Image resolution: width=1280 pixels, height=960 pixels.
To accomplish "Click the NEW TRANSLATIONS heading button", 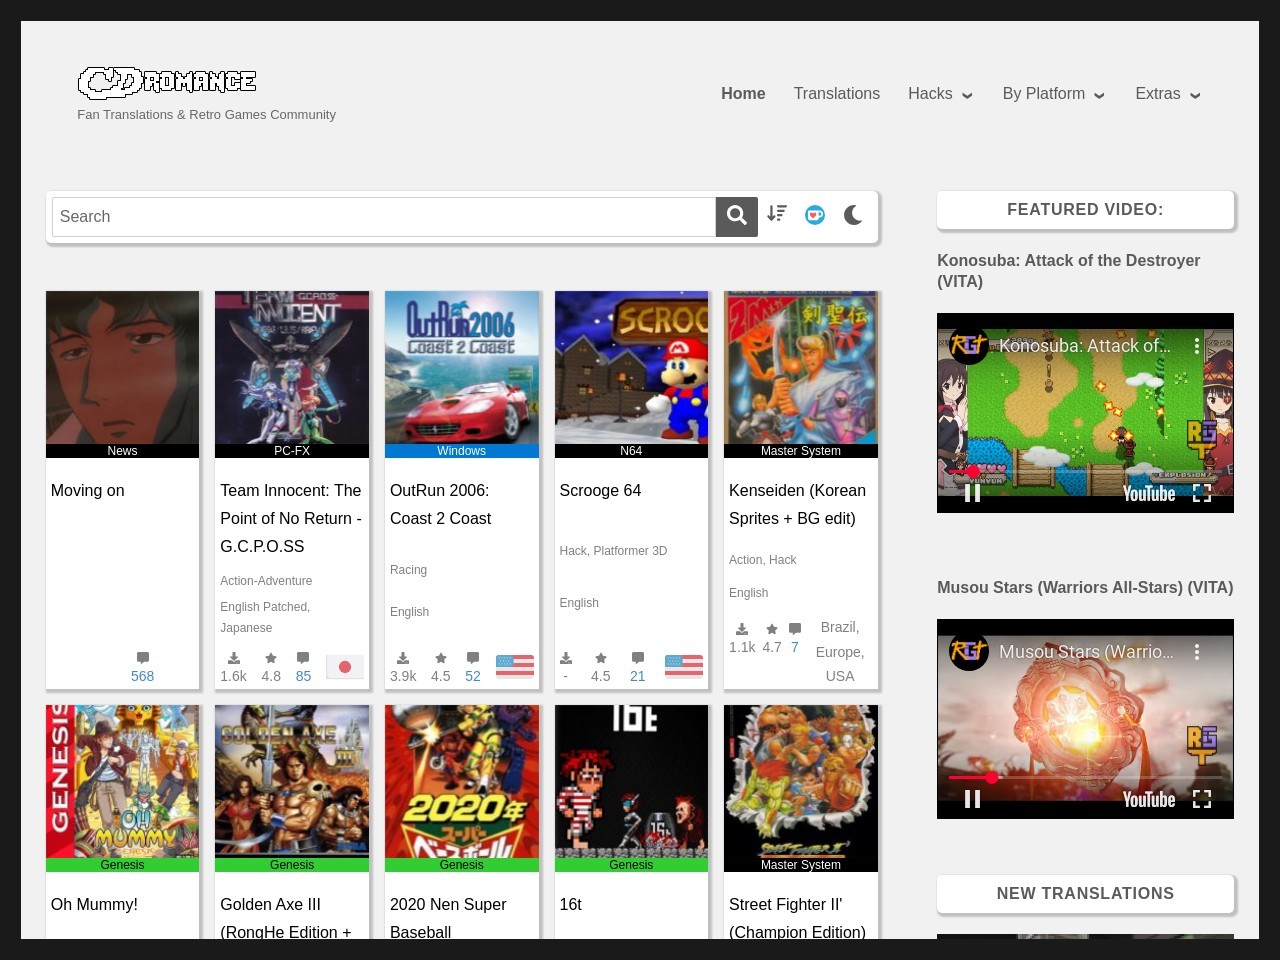I will (x=1085, y=894).
